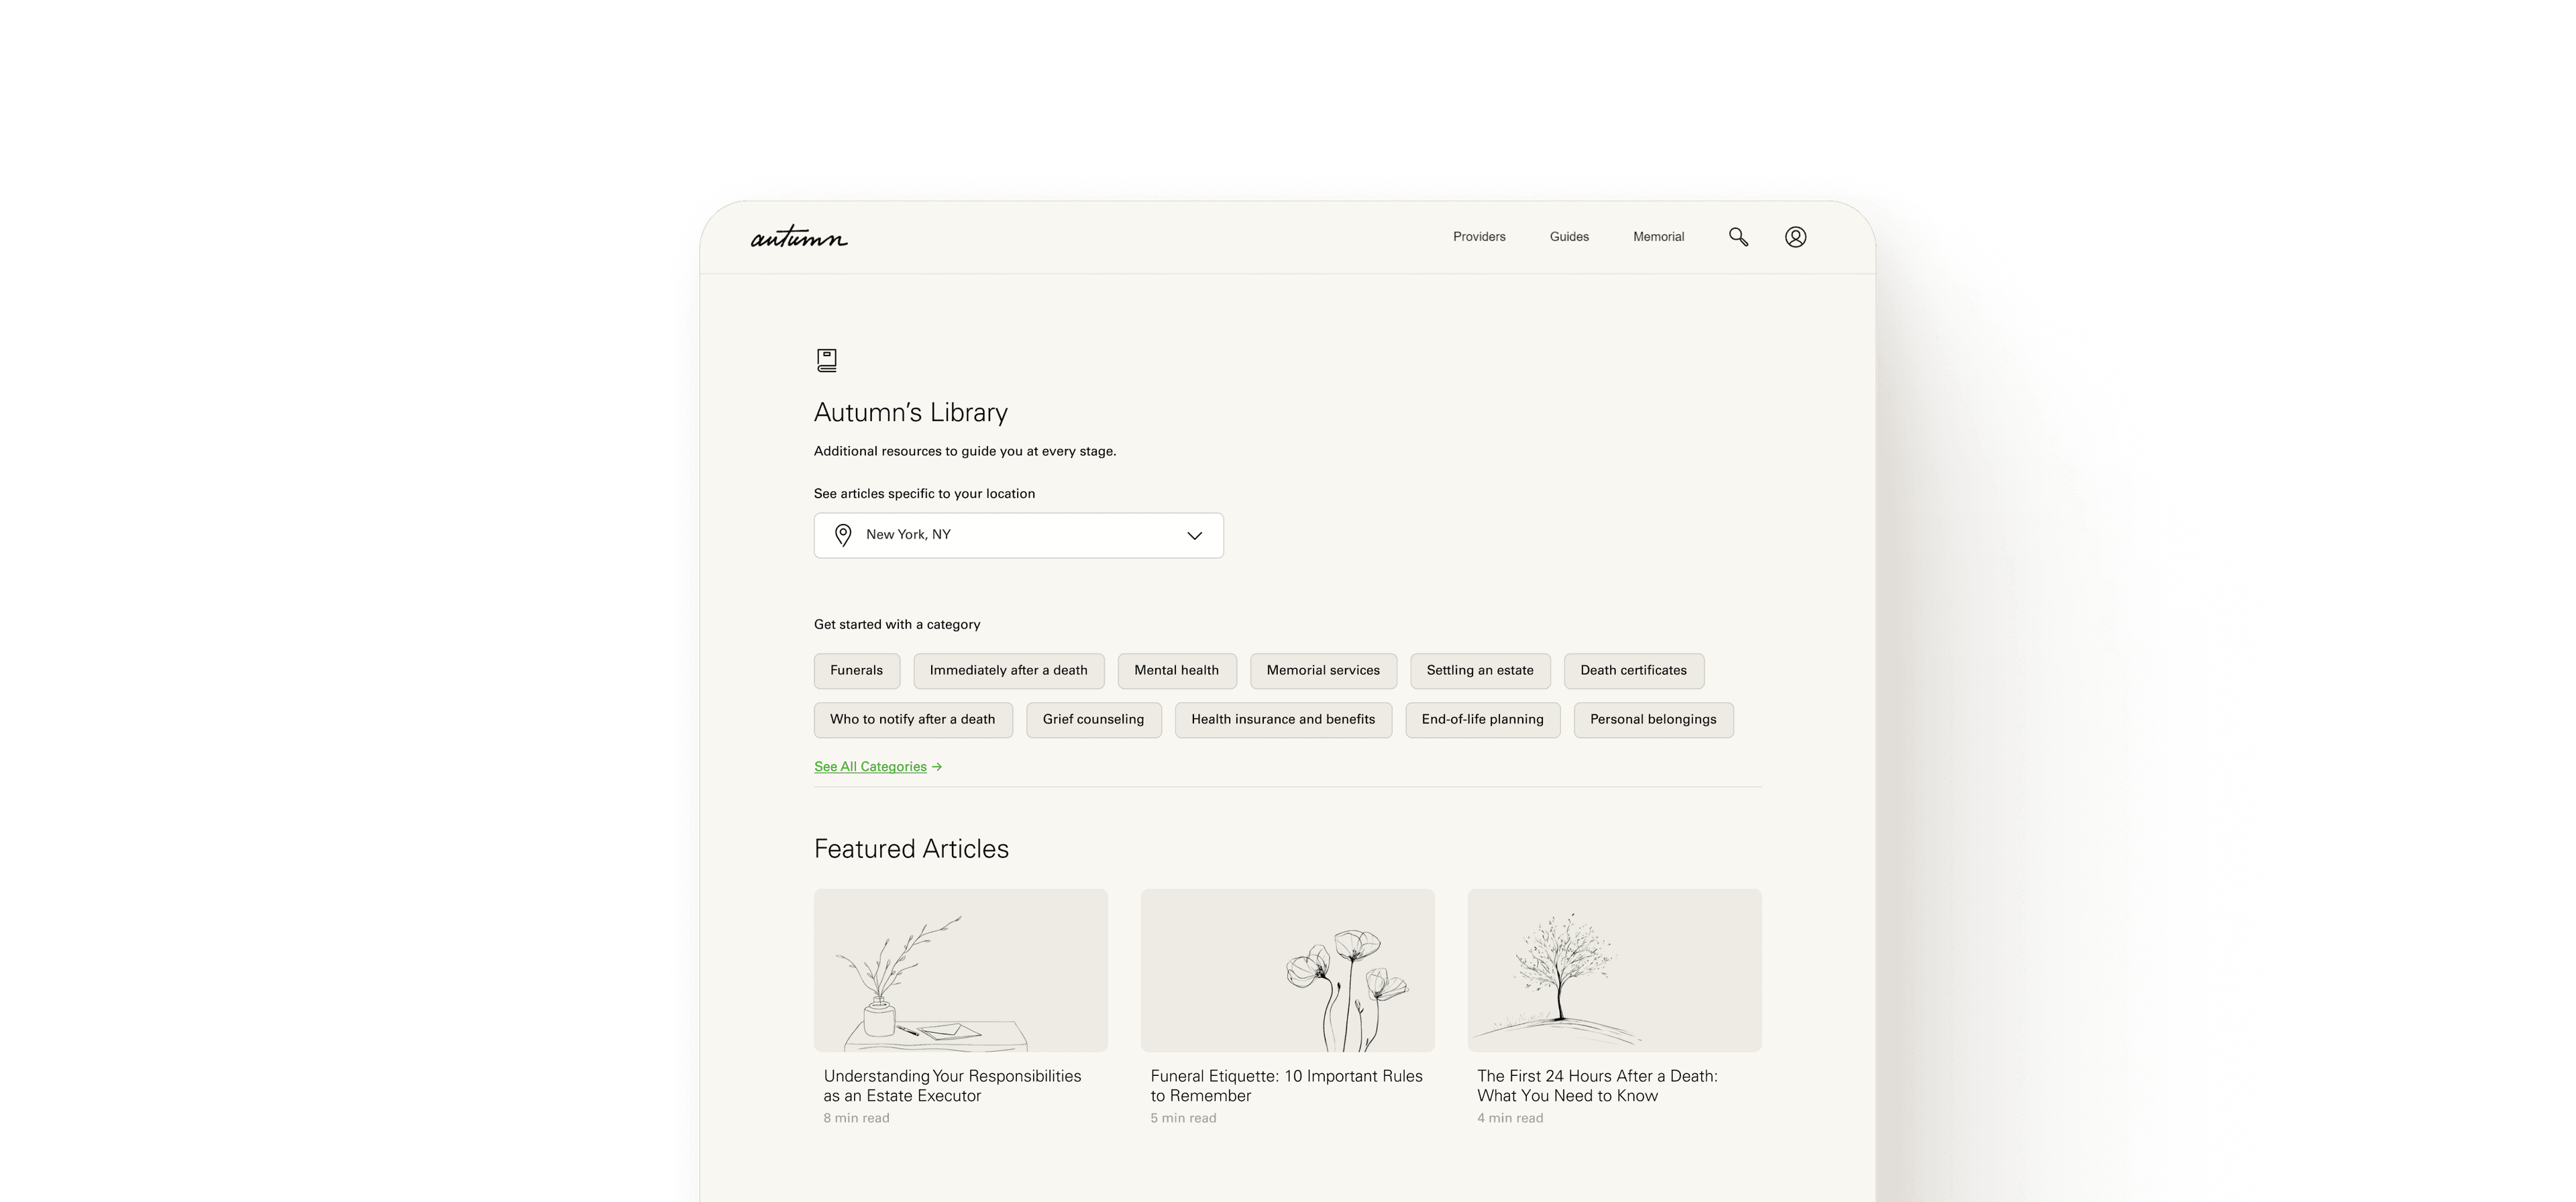Select the Memorial services category
This screenshot has height=1202, width=2576.
click(x=1323, y=671)
